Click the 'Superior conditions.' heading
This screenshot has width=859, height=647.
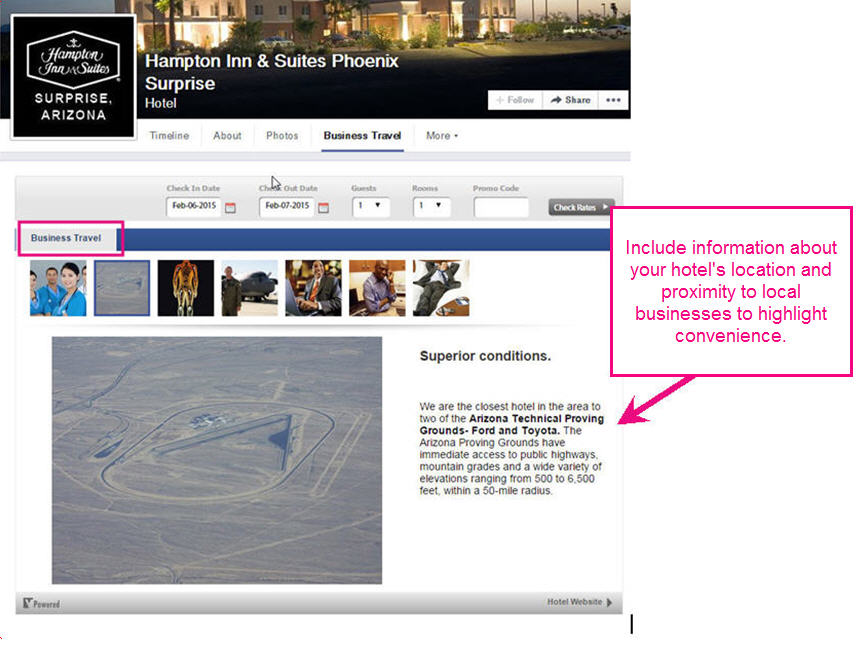click(485, 356)
